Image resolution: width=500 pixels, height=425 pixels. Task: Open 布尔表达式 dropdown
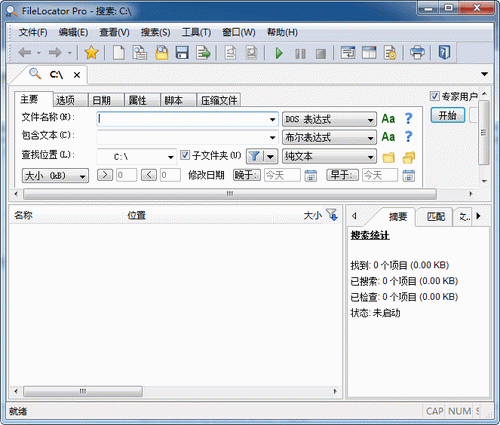pos(329,137)
